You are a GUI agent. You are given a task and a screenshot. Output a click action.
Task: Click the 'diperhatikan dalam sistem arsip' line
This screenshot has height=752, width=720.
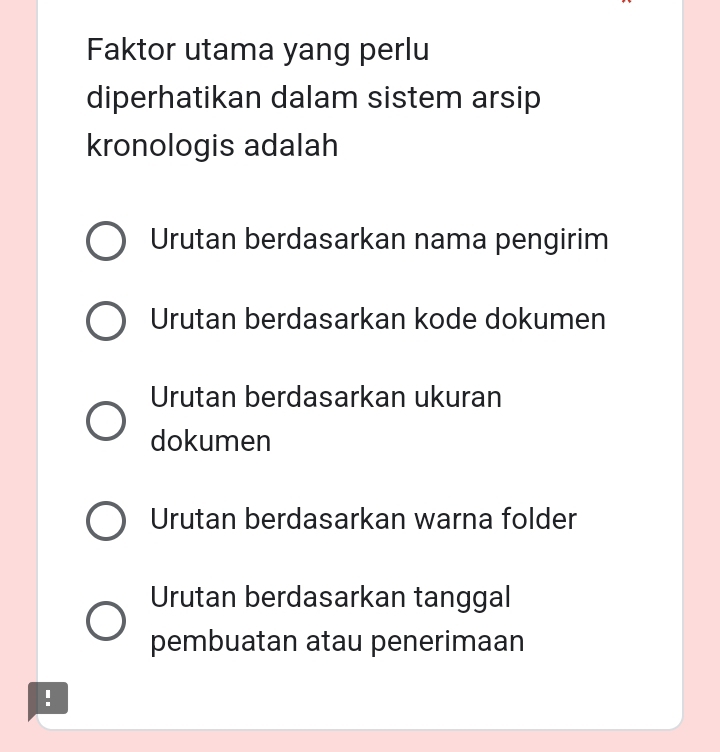(313, 98)
